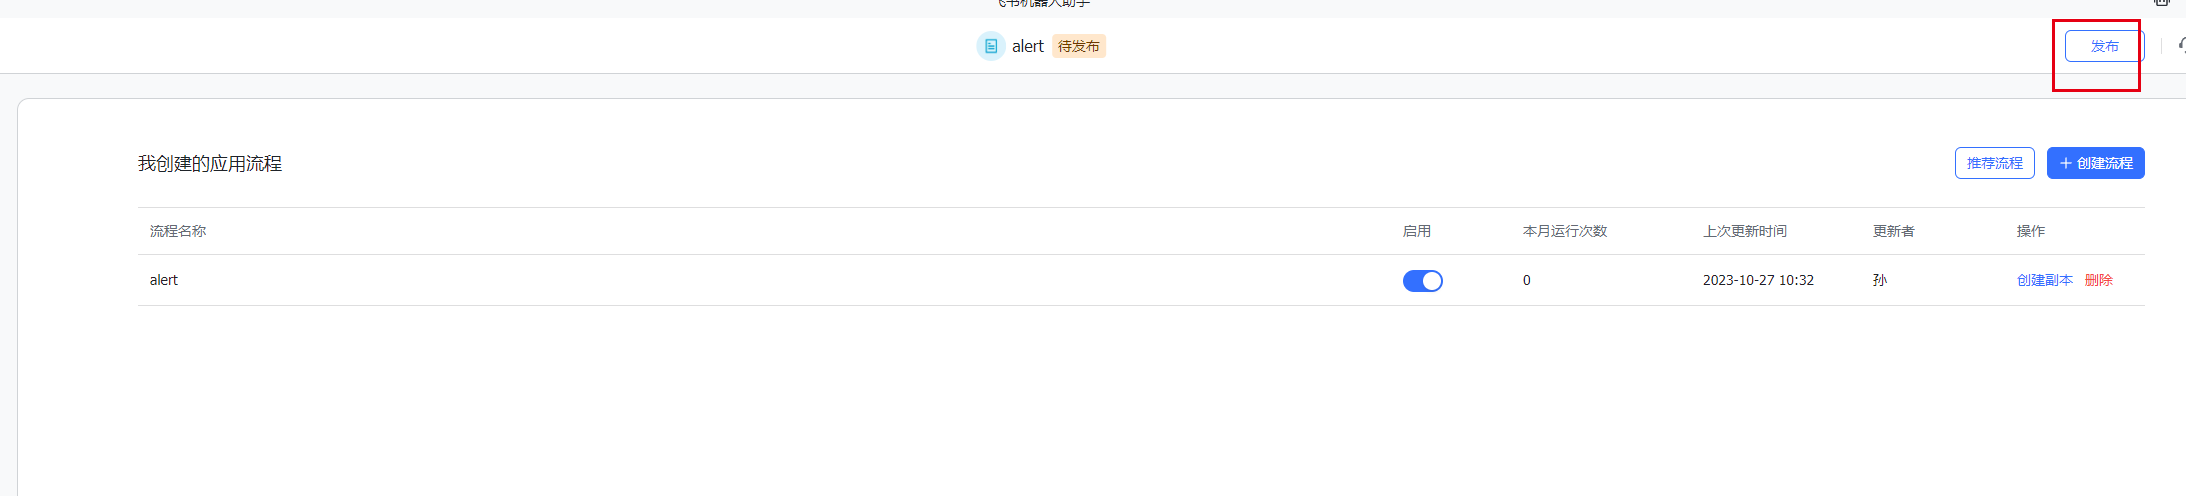This screenshot has width=2186, height=496.
Task: Disable the alert flow 启用 switch
Action: click(1422, 281)
